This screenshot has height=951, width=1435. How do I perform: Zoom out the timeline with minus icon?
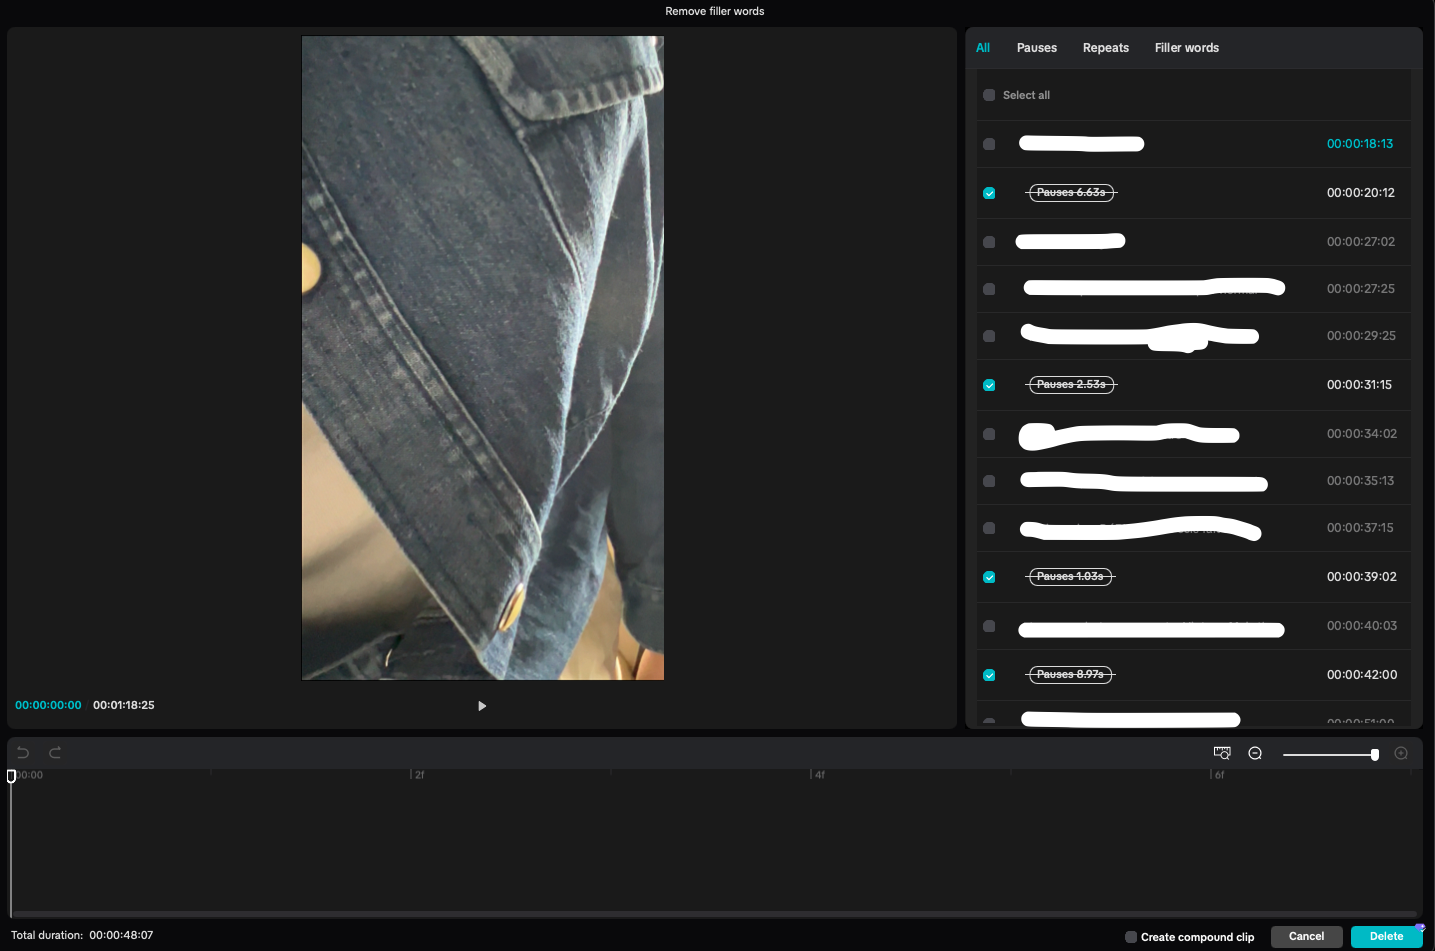[x=1255, y=753]
